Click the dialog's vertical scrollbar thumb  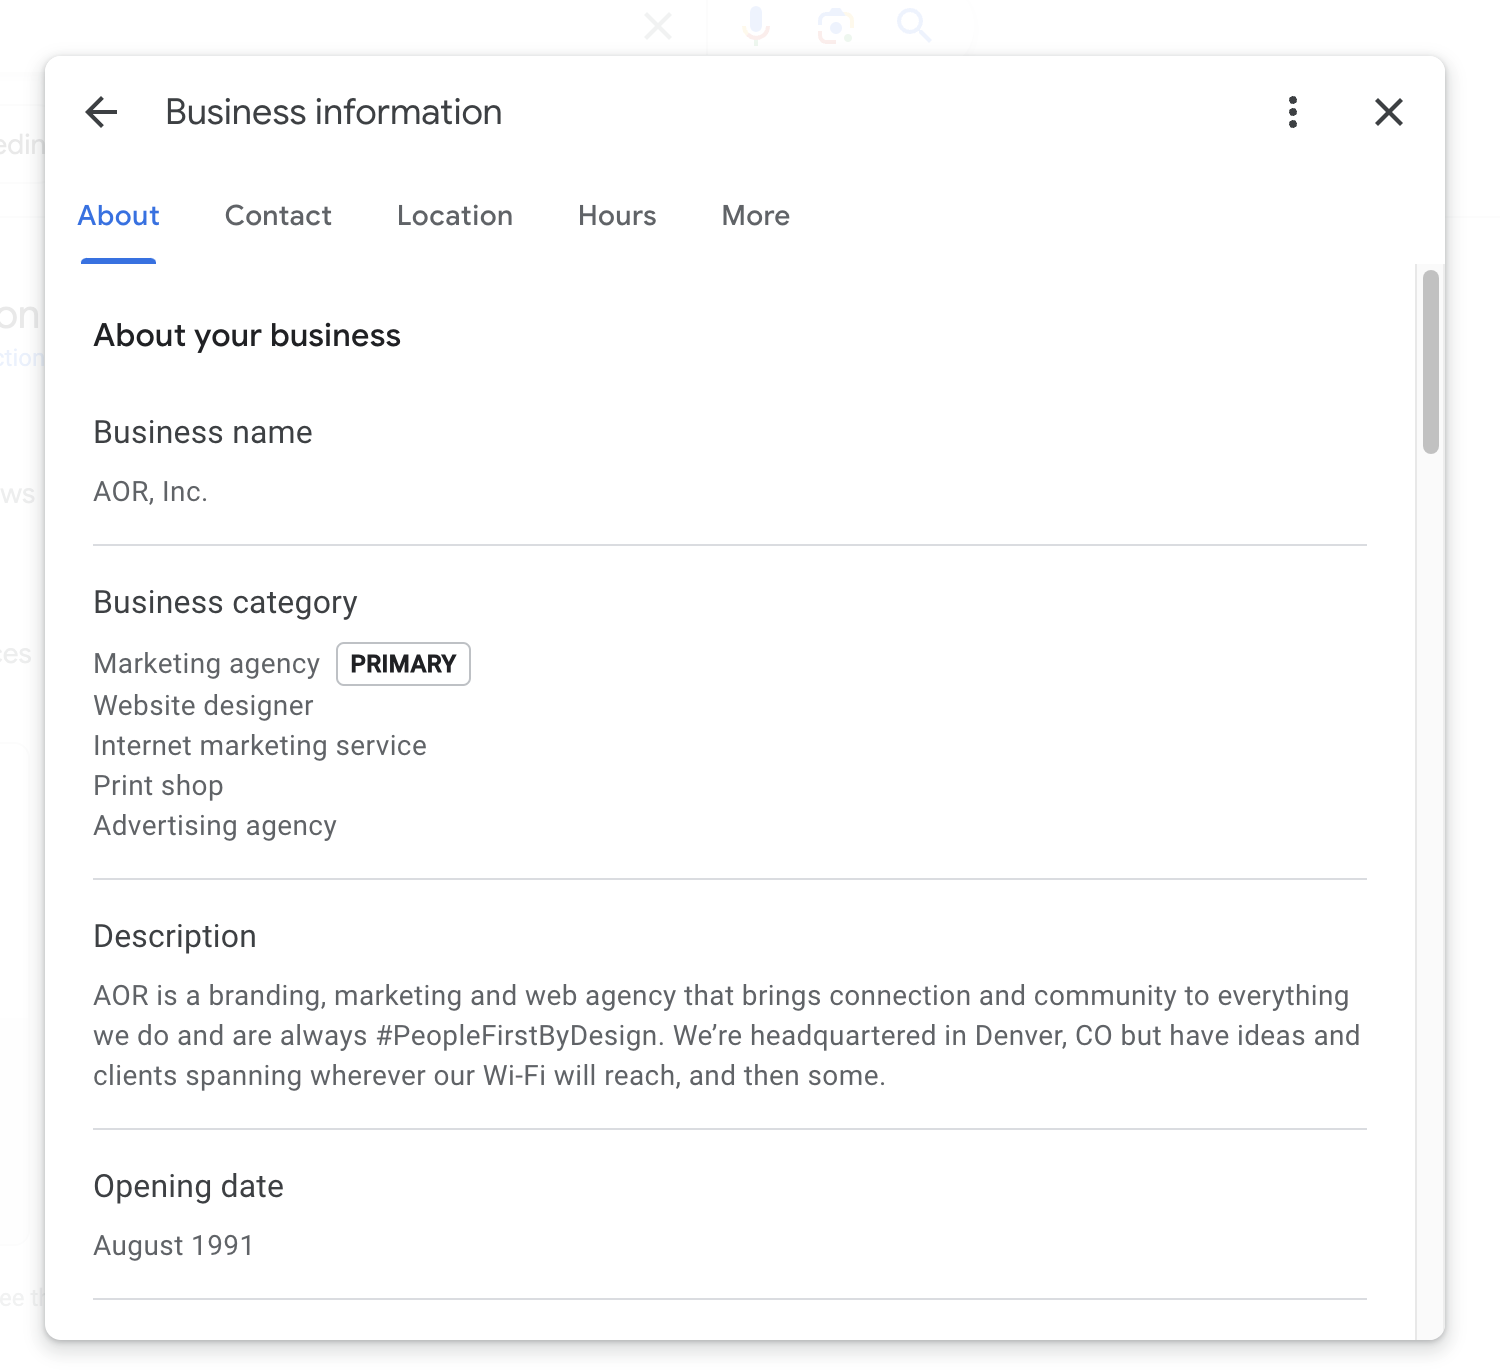pos(1431,362)
